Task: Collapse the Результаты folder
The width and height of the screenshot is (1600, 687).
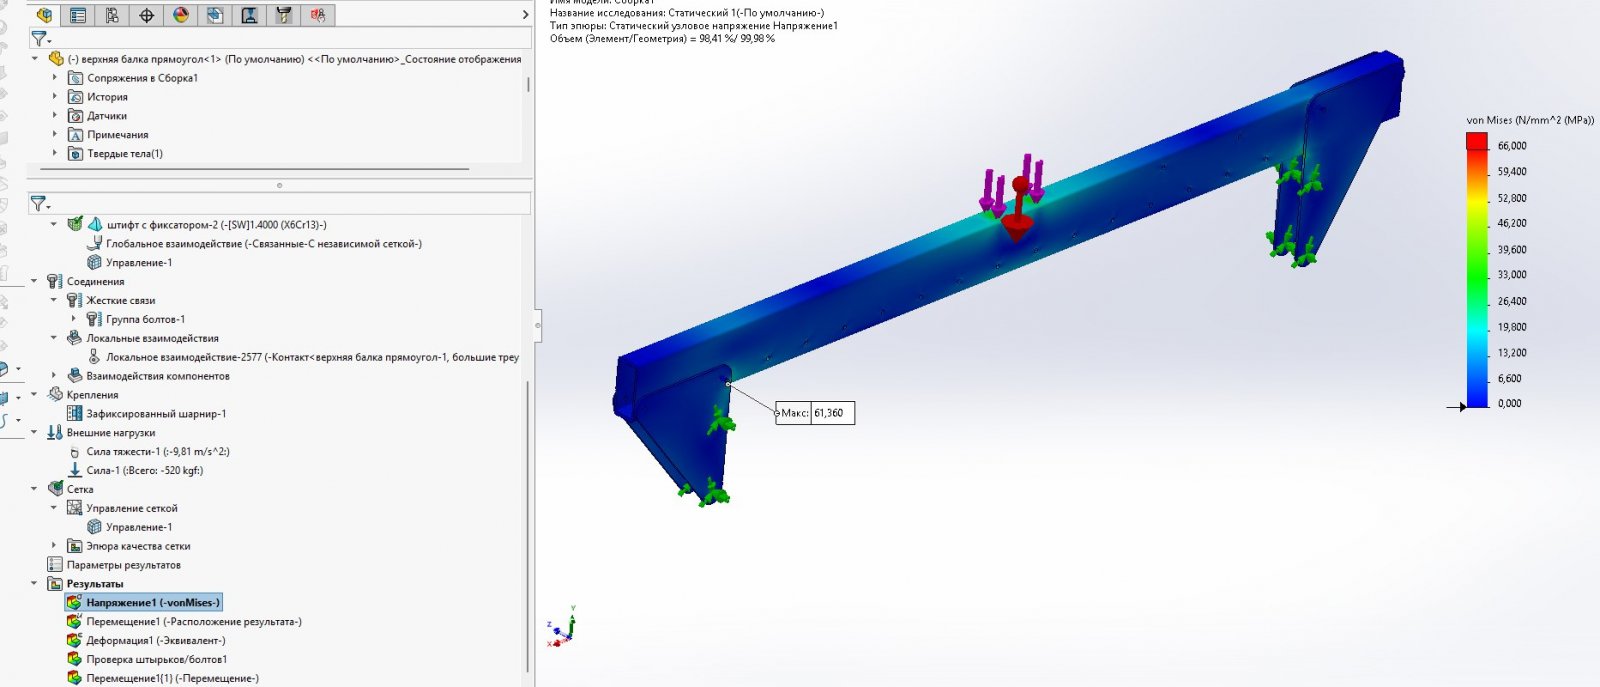Action: click(x=35, y=584)
